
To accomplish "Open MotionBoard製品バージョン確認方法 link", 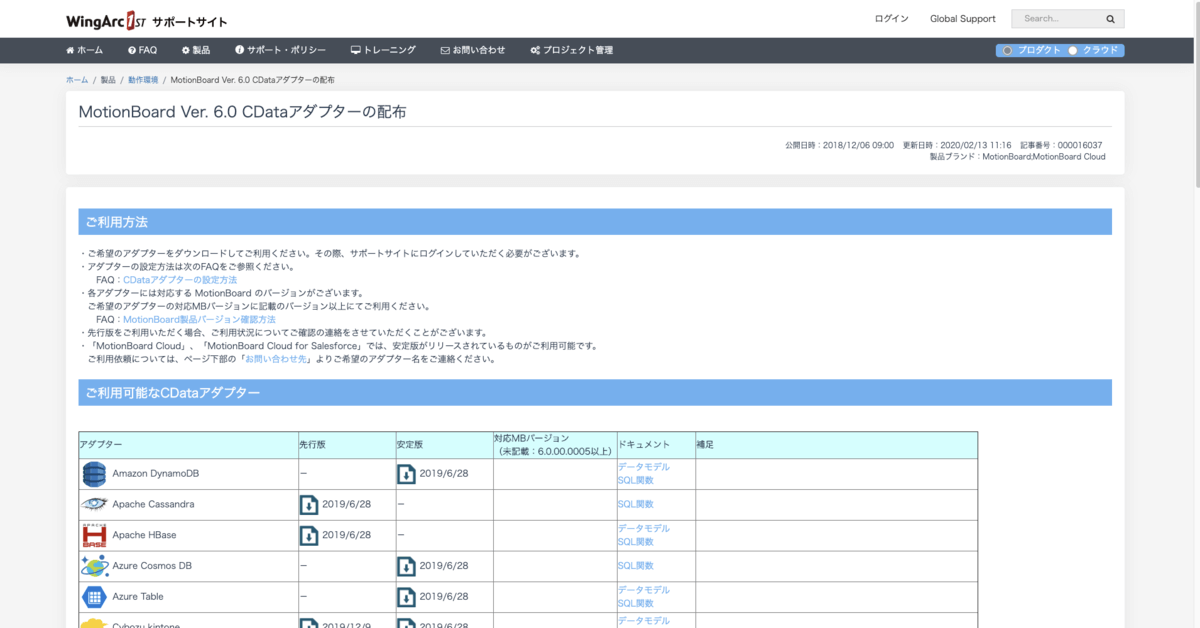I will pyautogui.click(x=199, y=319).
